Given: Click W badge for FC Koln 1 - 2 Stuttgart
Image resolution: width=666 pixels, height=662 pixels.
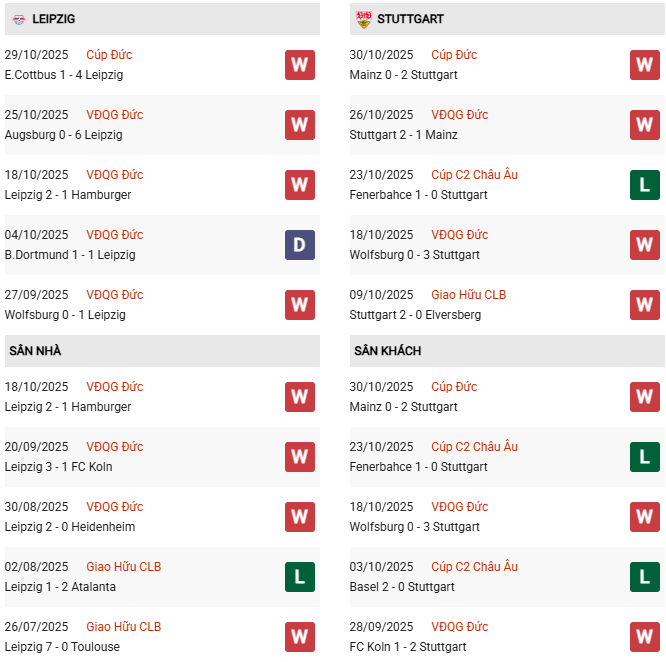Looking at the screenshot, I should pyautogui.click(x=644, y=637).
